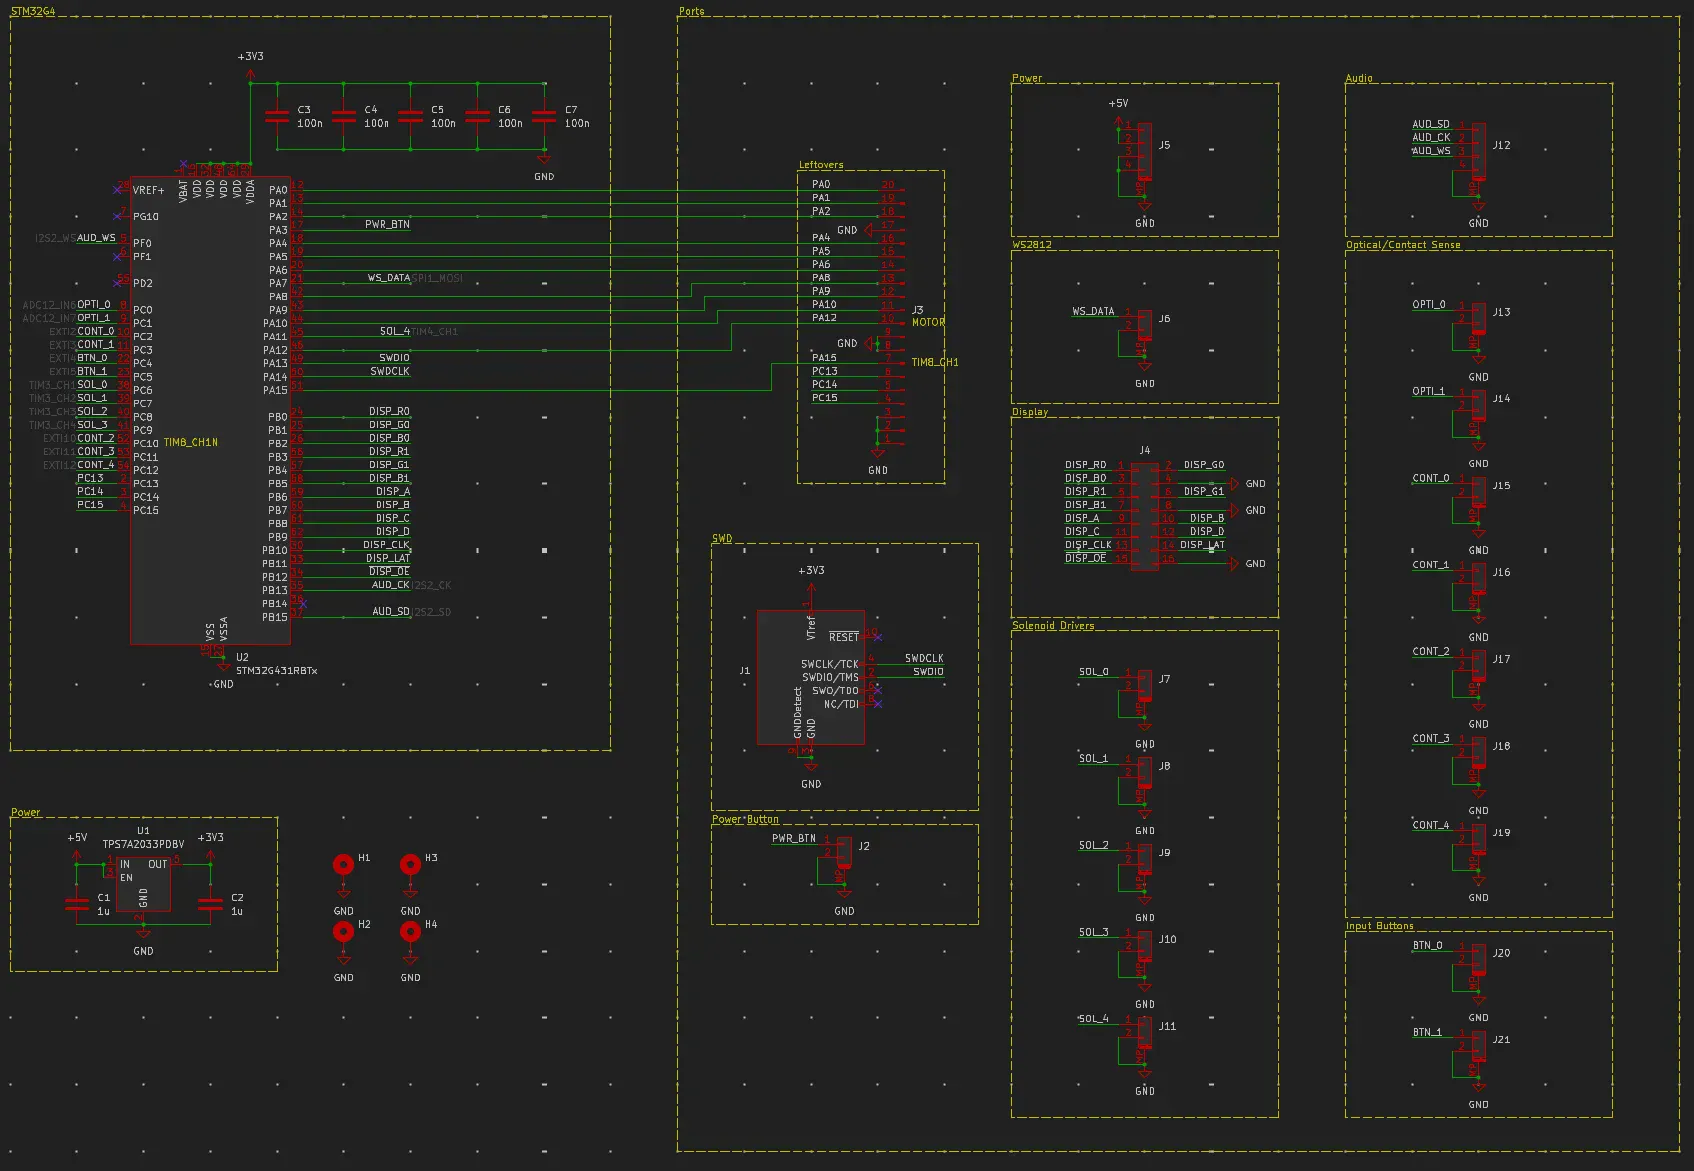
Task: Click the TPS7A2033PDBV value text
Action: [143, 844]
